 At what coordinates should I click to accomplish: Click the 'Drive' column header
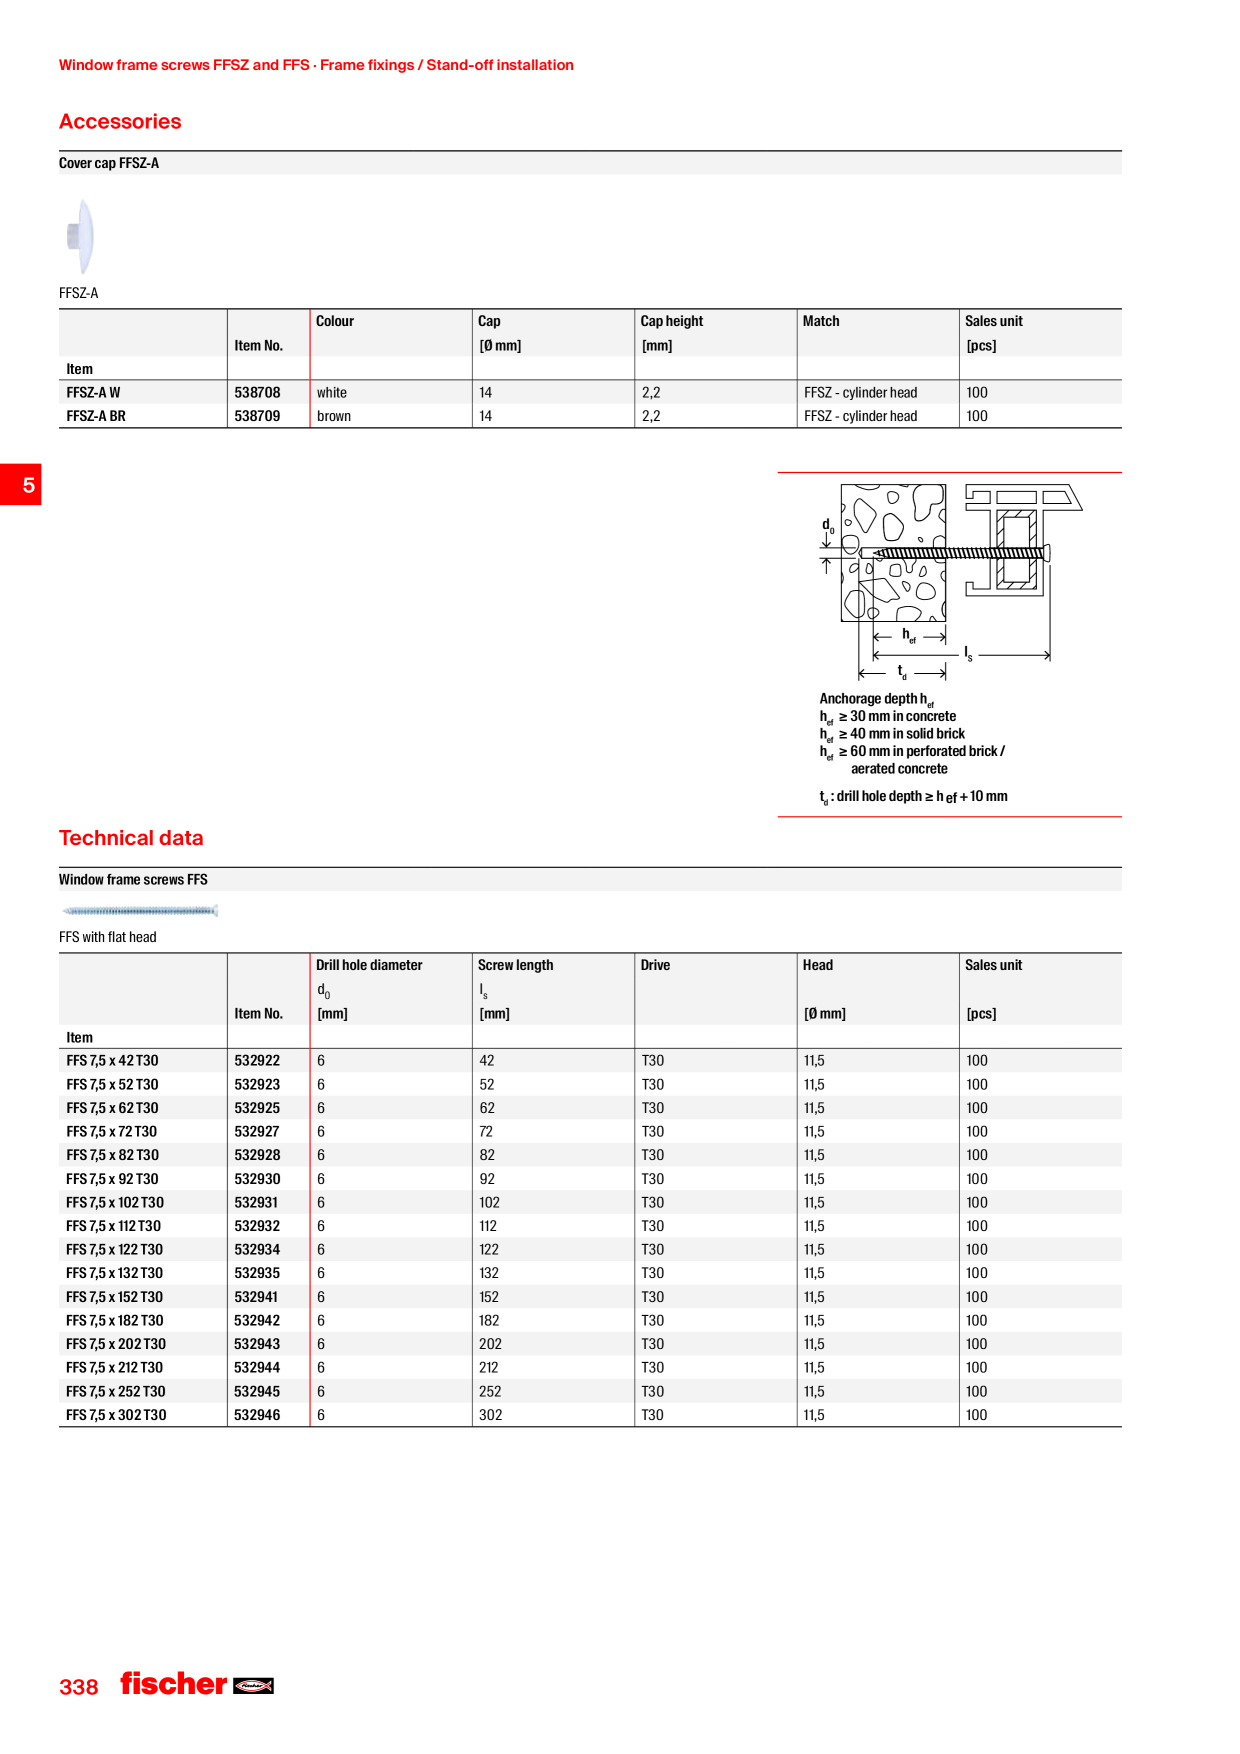click(x=656, y=965)
